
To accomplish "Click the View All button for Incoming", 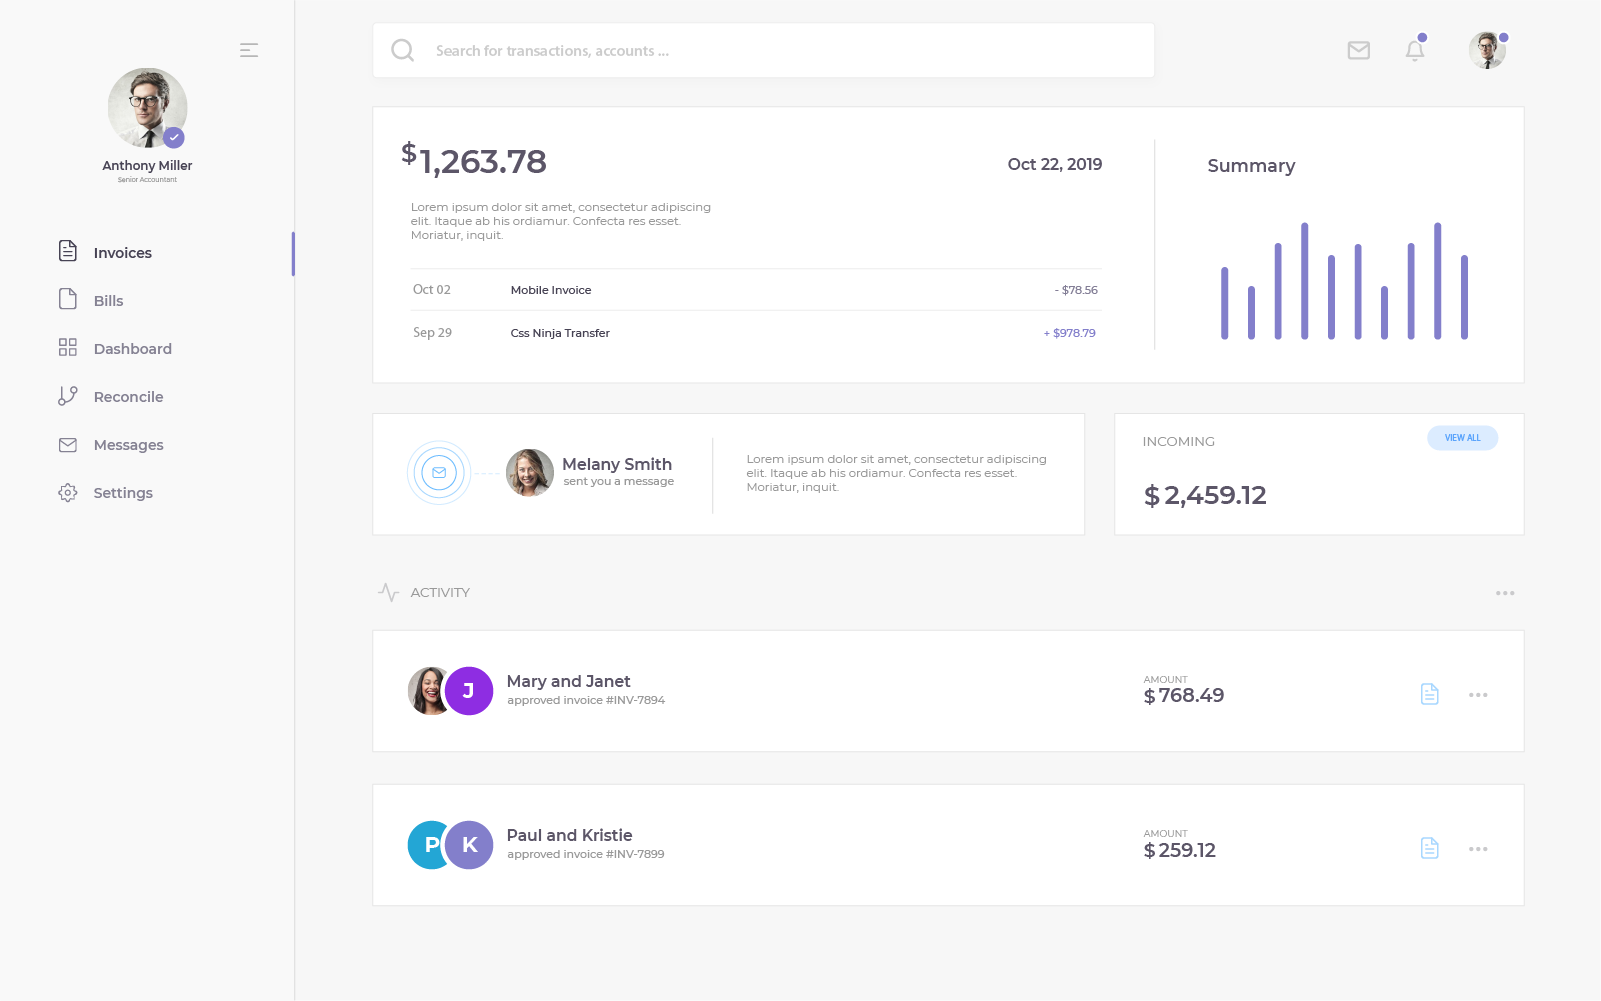I will point(1461,438).
